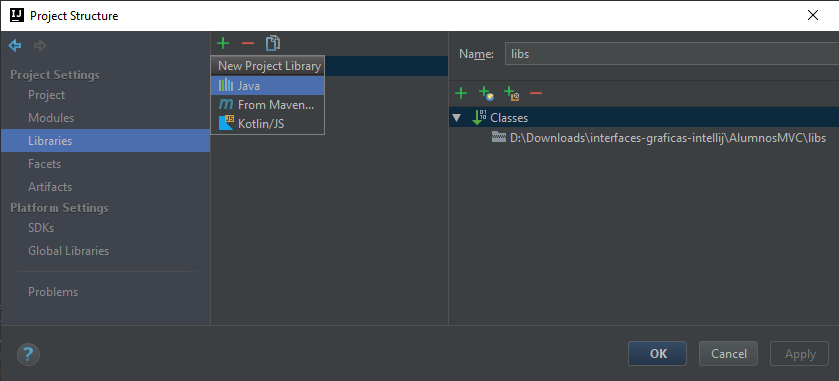The image size is (839, 381).
Task: Click the forward navigation arrow
Action: 40,46
